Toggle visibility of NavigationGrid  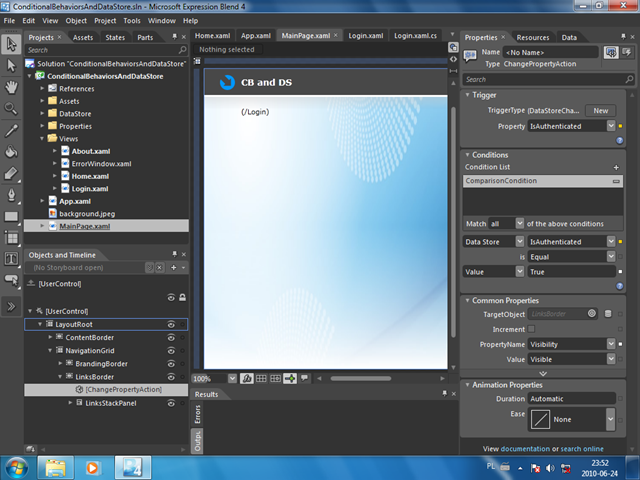[x=171, y=351]
